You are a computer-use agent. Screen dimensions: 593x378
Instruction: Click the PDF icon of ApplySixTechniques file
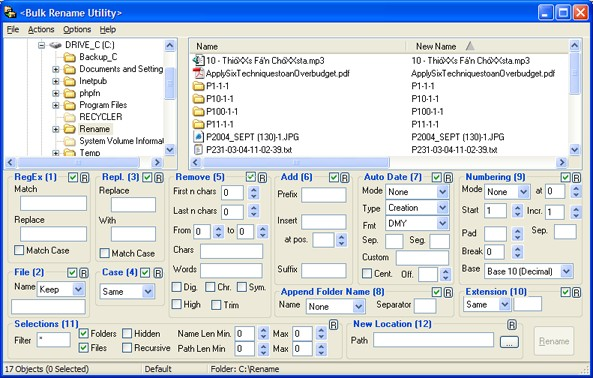198,73
